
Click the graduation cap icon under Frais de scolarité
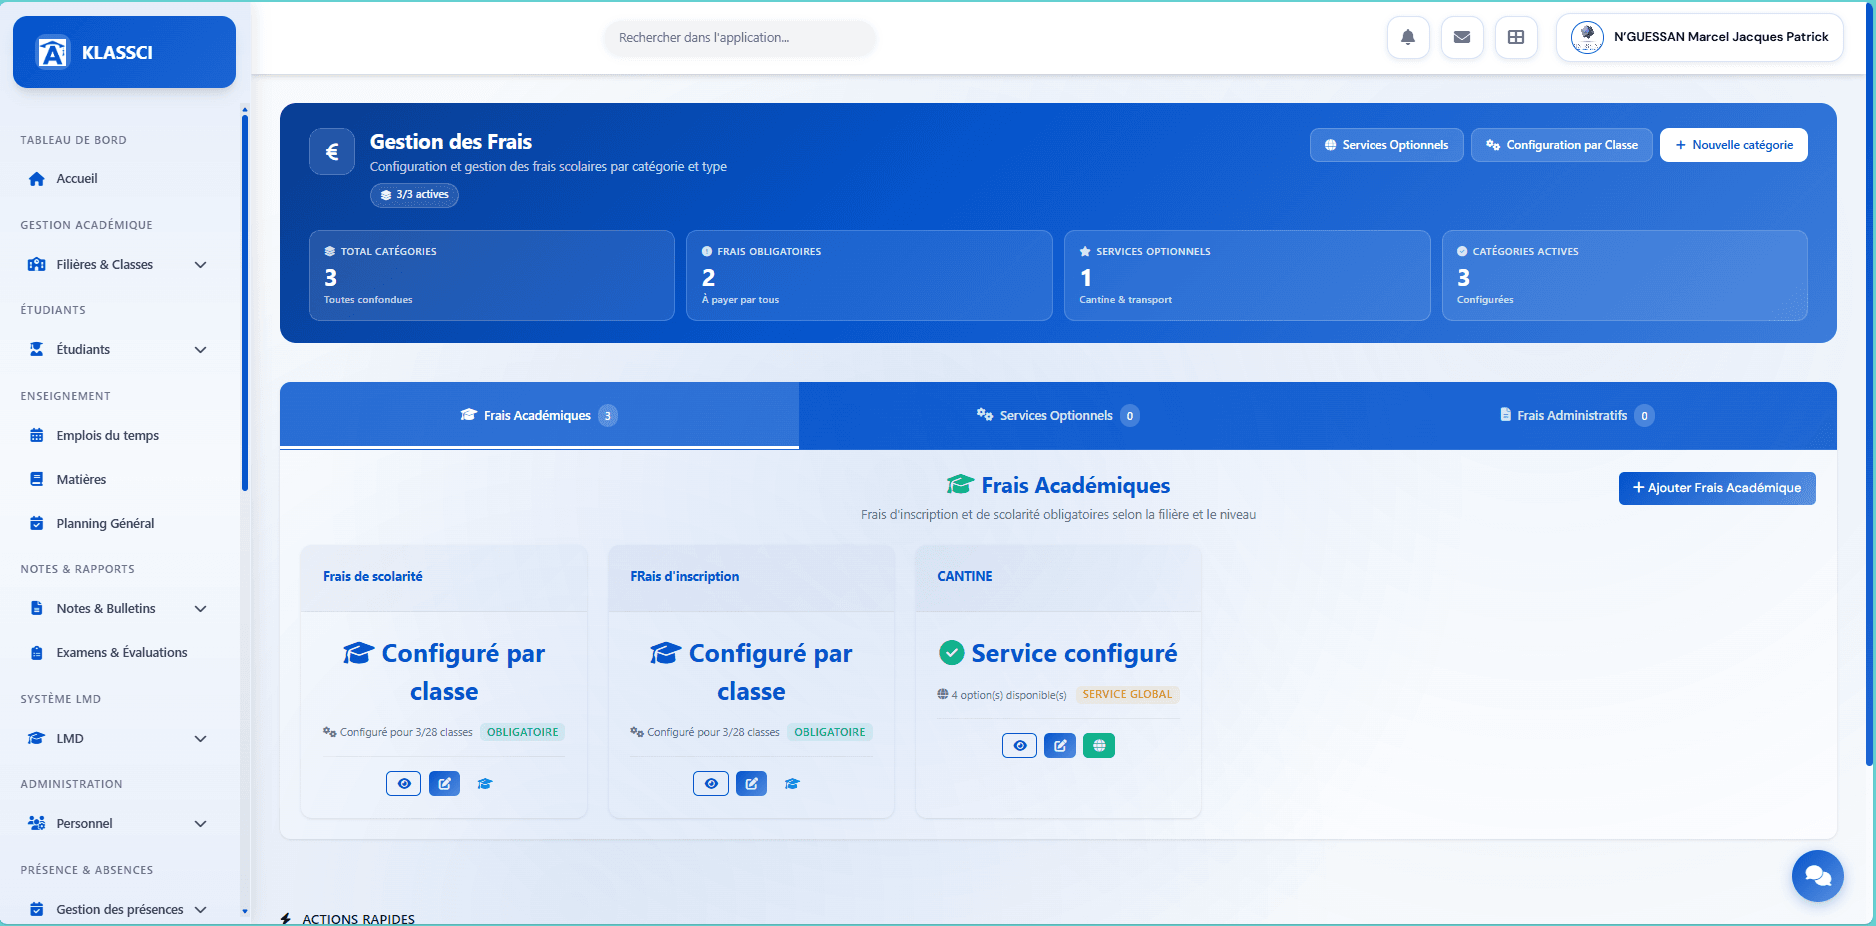[x=485, y=783]
